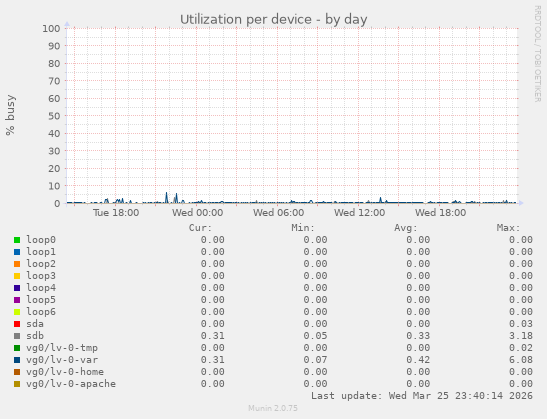This screenshot has height=419, width=547.
Task: Select the loop4 legend label
Action: [x=41, y=288]
